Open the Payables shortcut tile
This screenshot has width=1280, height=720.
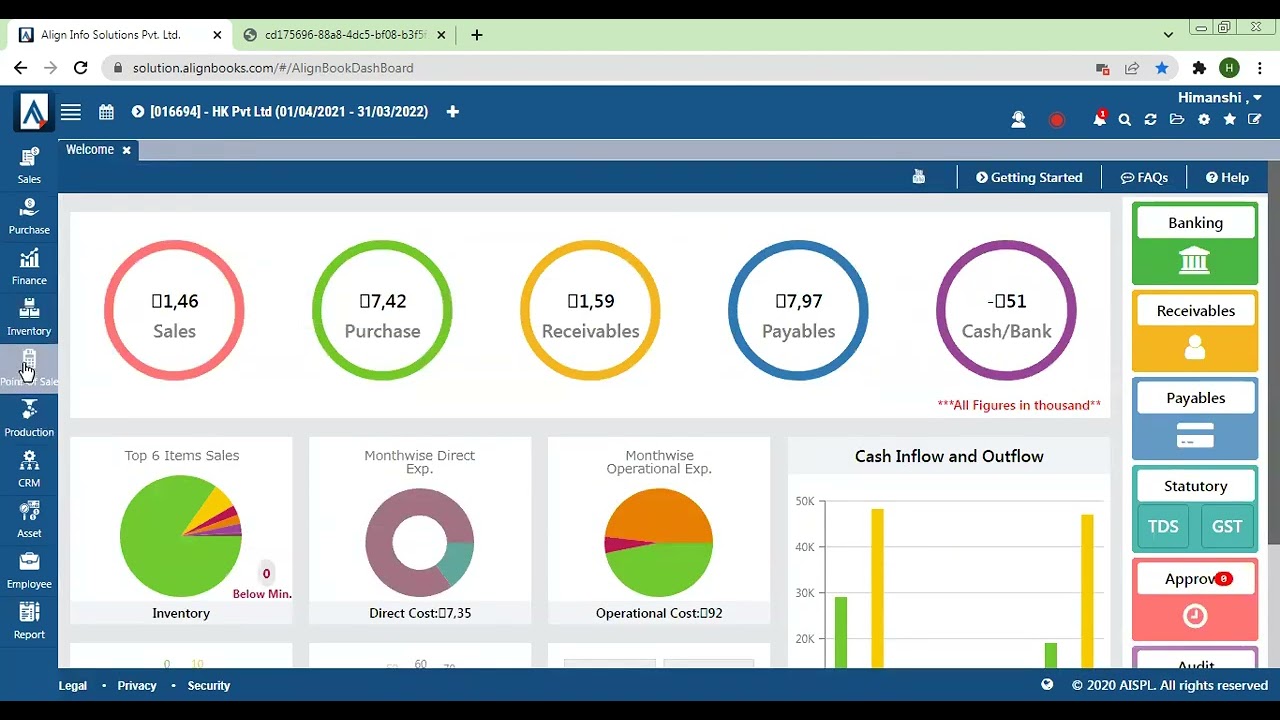point(1195,419)
